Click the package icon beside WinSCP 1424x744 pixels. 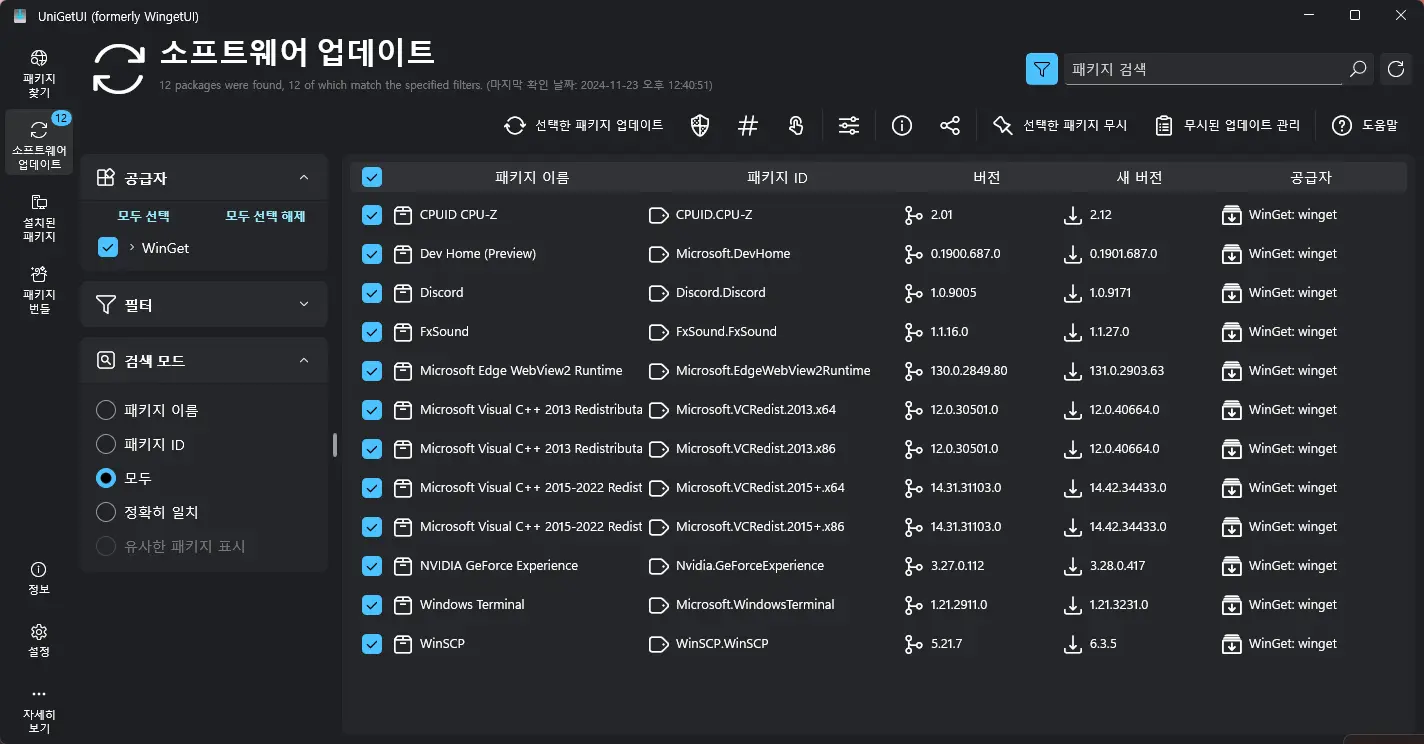click(403, 644)
